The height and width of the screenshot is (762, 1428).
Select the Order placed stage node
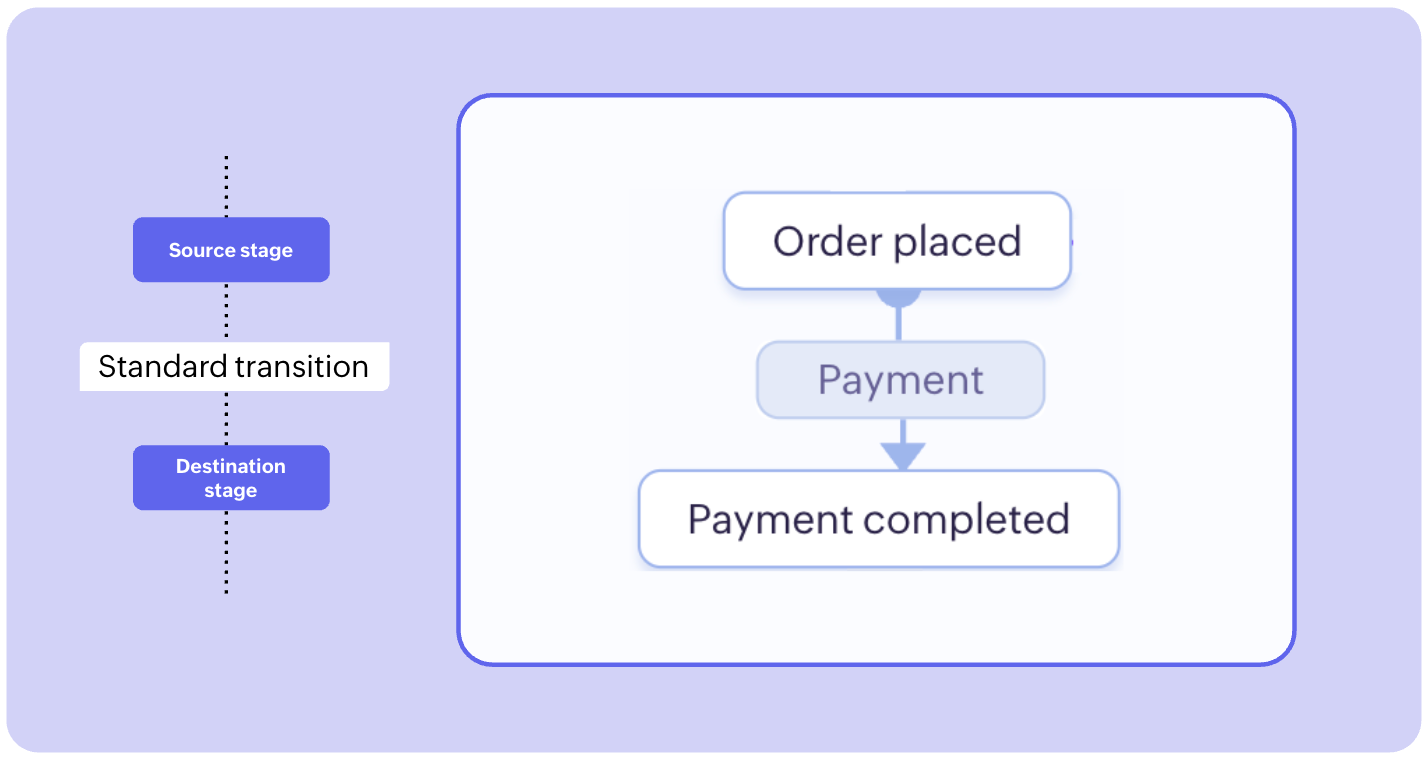pos(897,241)
